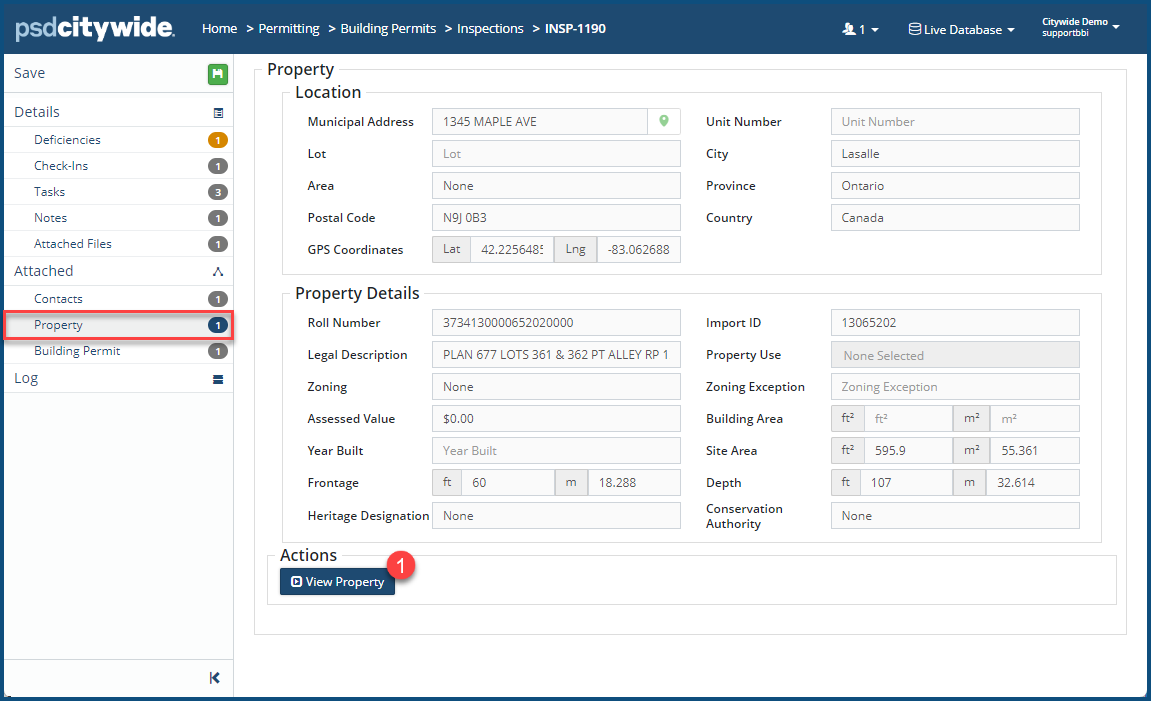The height and width of the screenshot is (701, 1151).
Task: Click the Log section icon
Action: pyautogui.click(x=218, y=379)
